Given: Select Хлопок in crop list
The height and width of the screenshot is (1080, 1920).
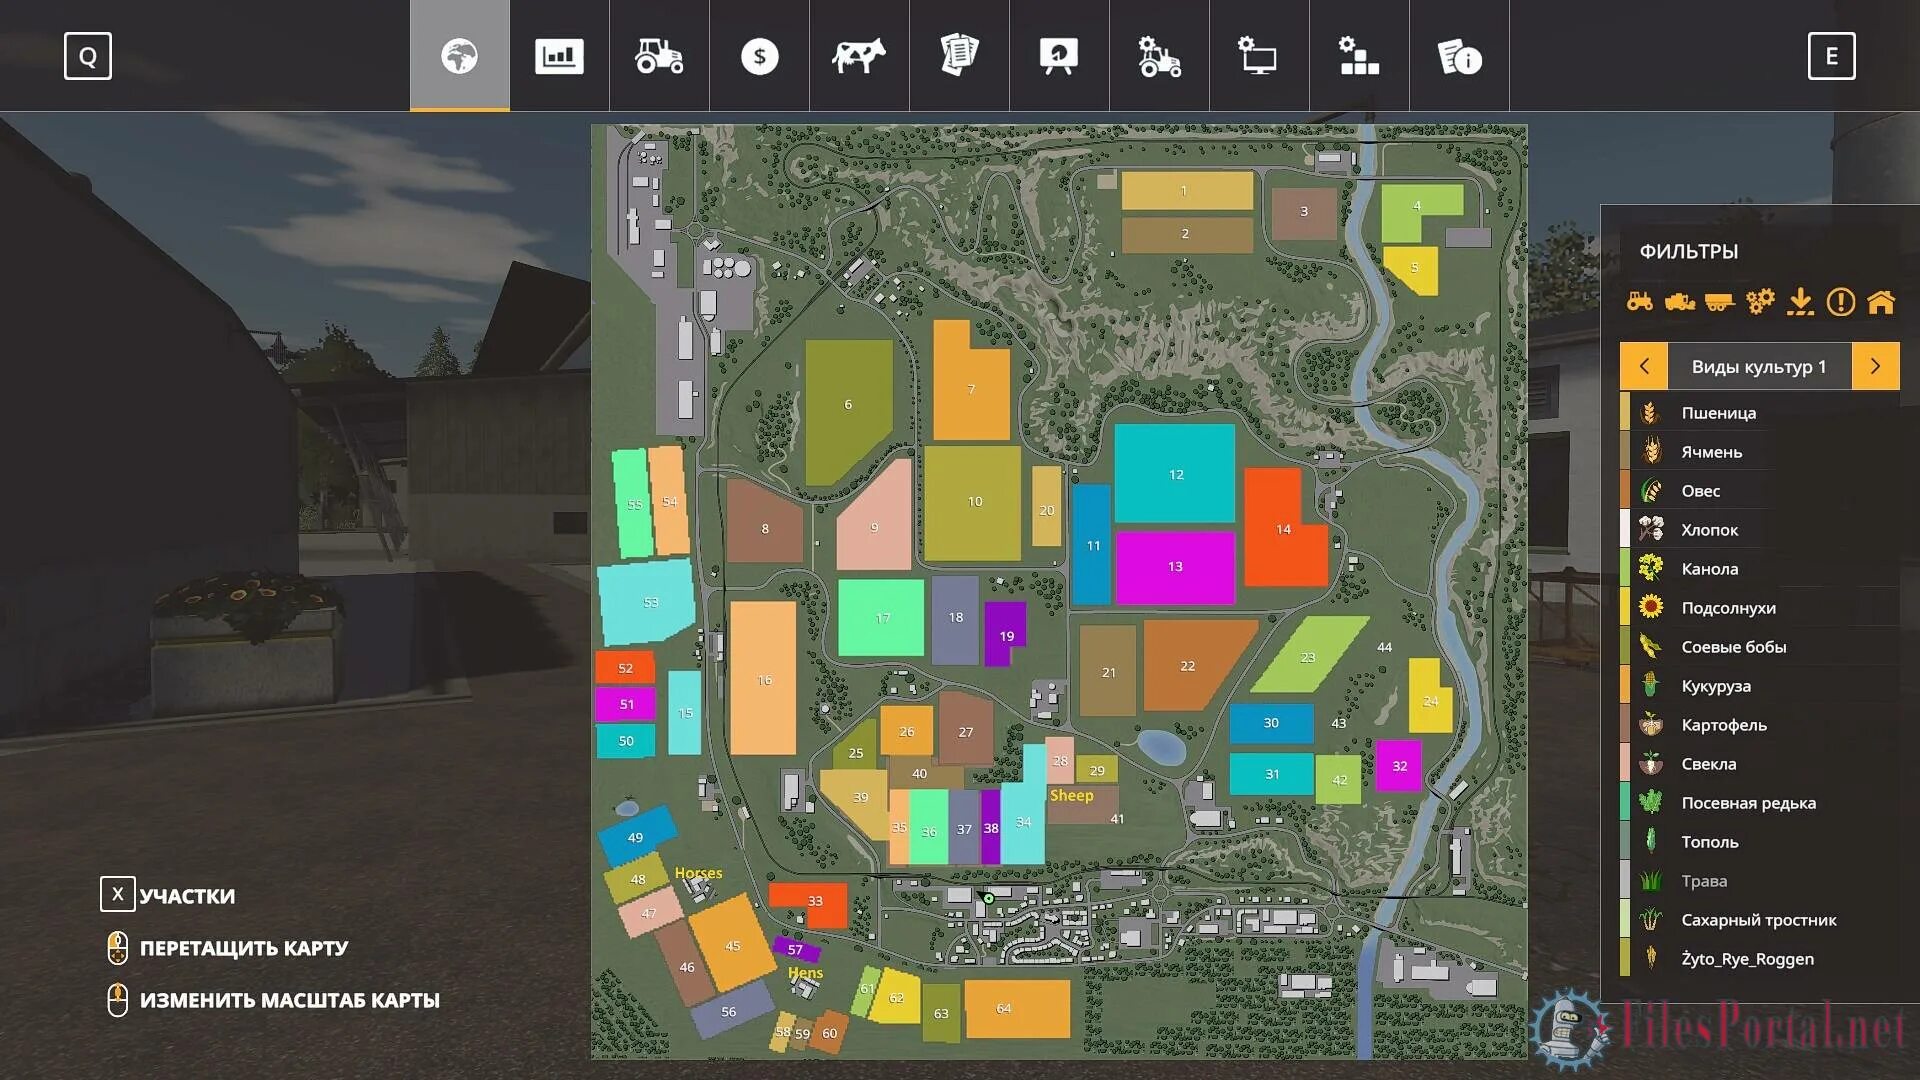Looking at the screenshot, I should click(1760, 530).
